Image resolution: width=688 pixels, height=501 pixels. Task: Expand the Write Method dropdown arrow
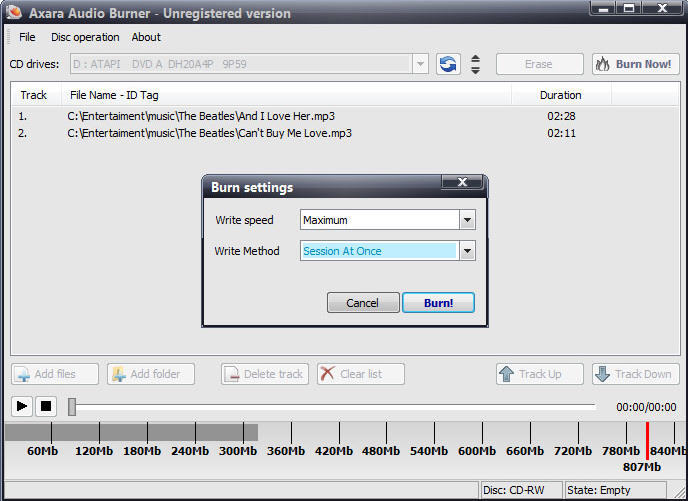point(467,251)
